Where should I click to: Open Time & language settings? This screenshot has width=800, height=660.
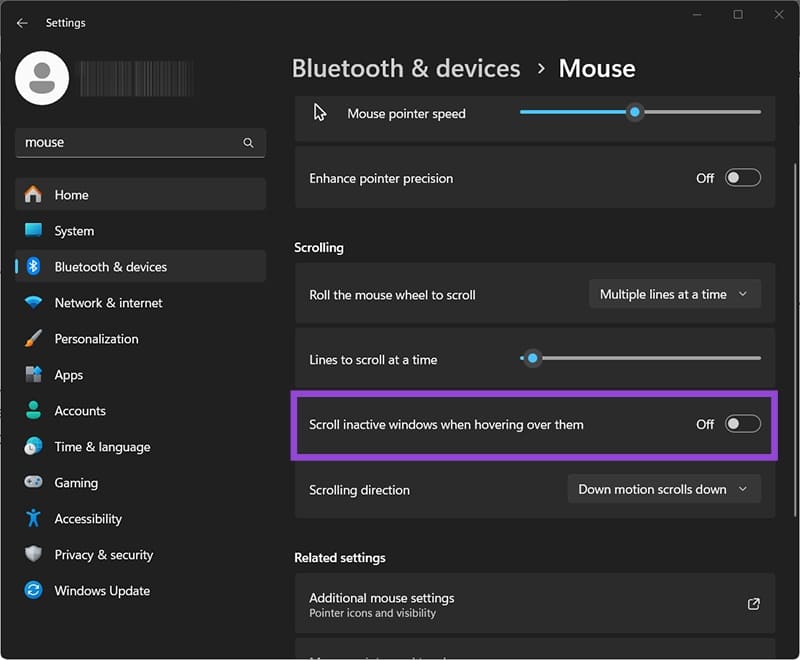click(140, 446)
